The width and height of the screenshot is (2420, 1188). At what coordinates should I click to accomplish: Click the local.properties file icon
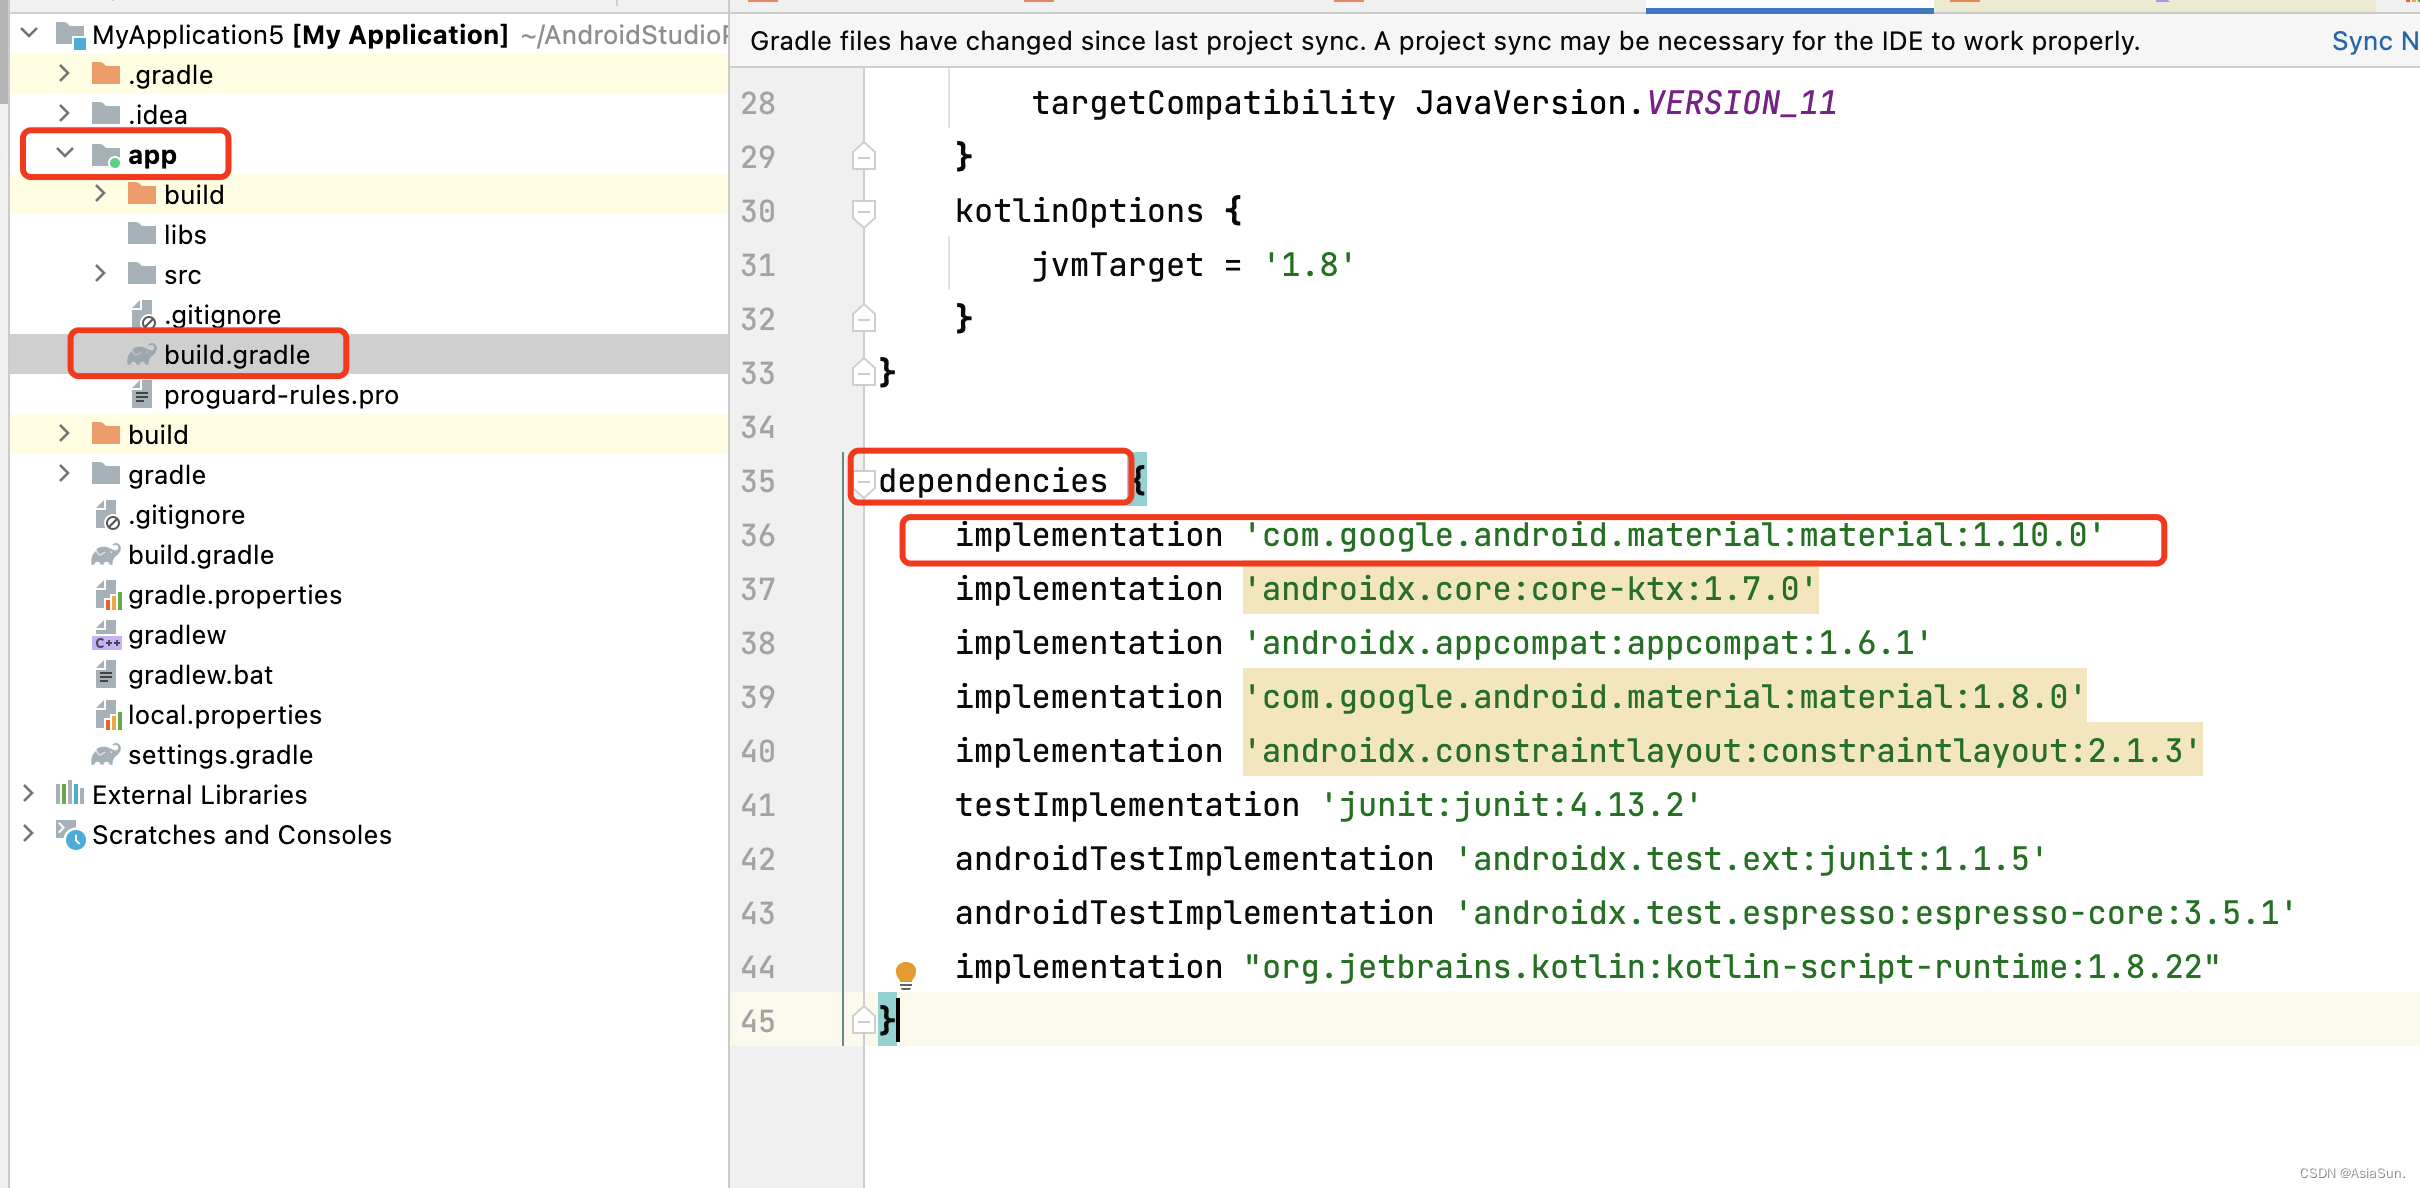[x=108, y=715]
